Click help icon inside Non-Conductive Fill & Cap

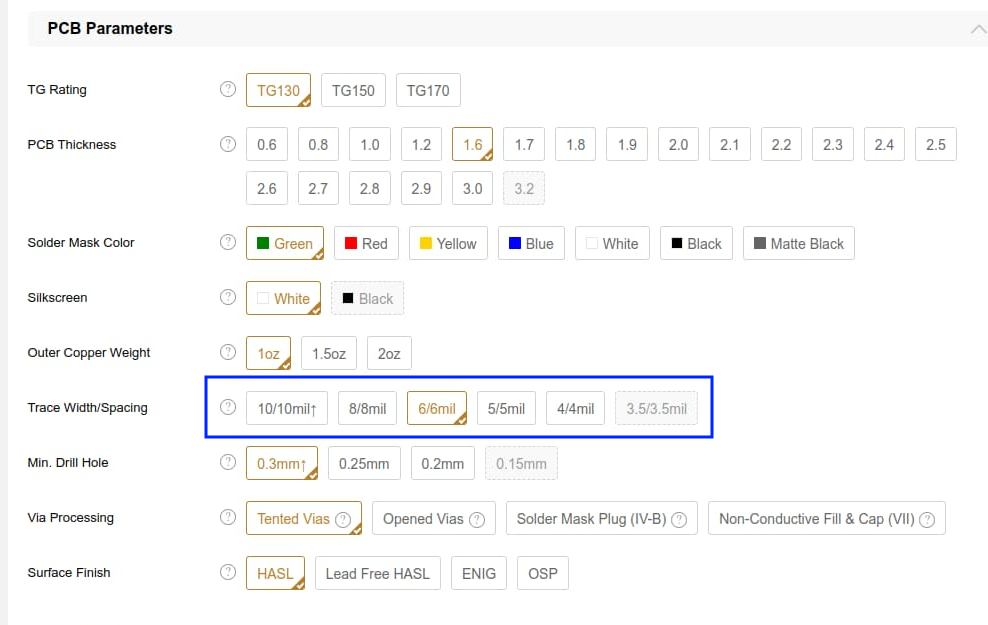(x=927, y=520)
